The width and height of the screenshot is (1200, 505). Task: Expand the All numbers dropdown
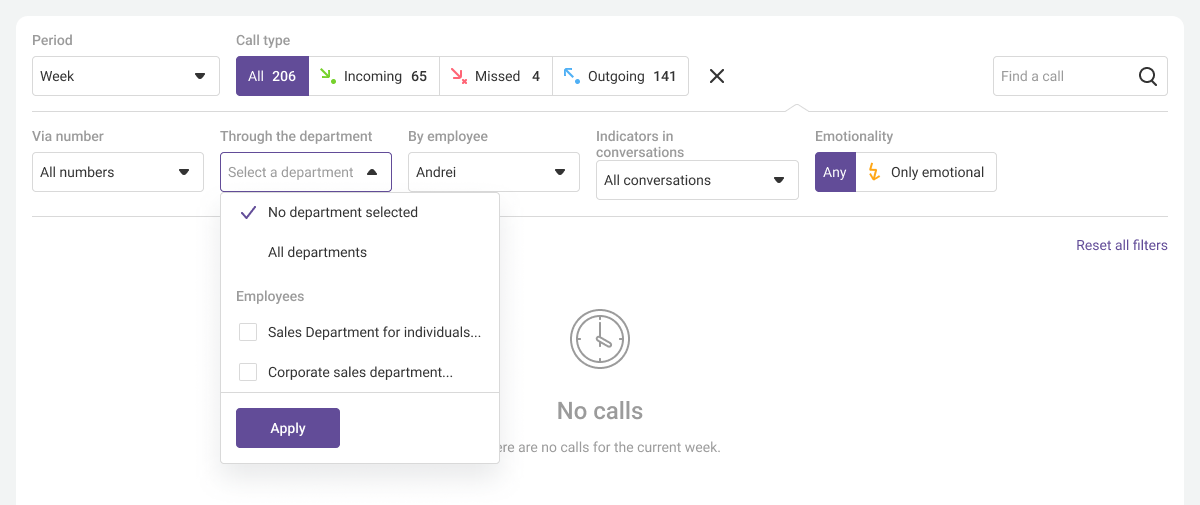(118, 172)
